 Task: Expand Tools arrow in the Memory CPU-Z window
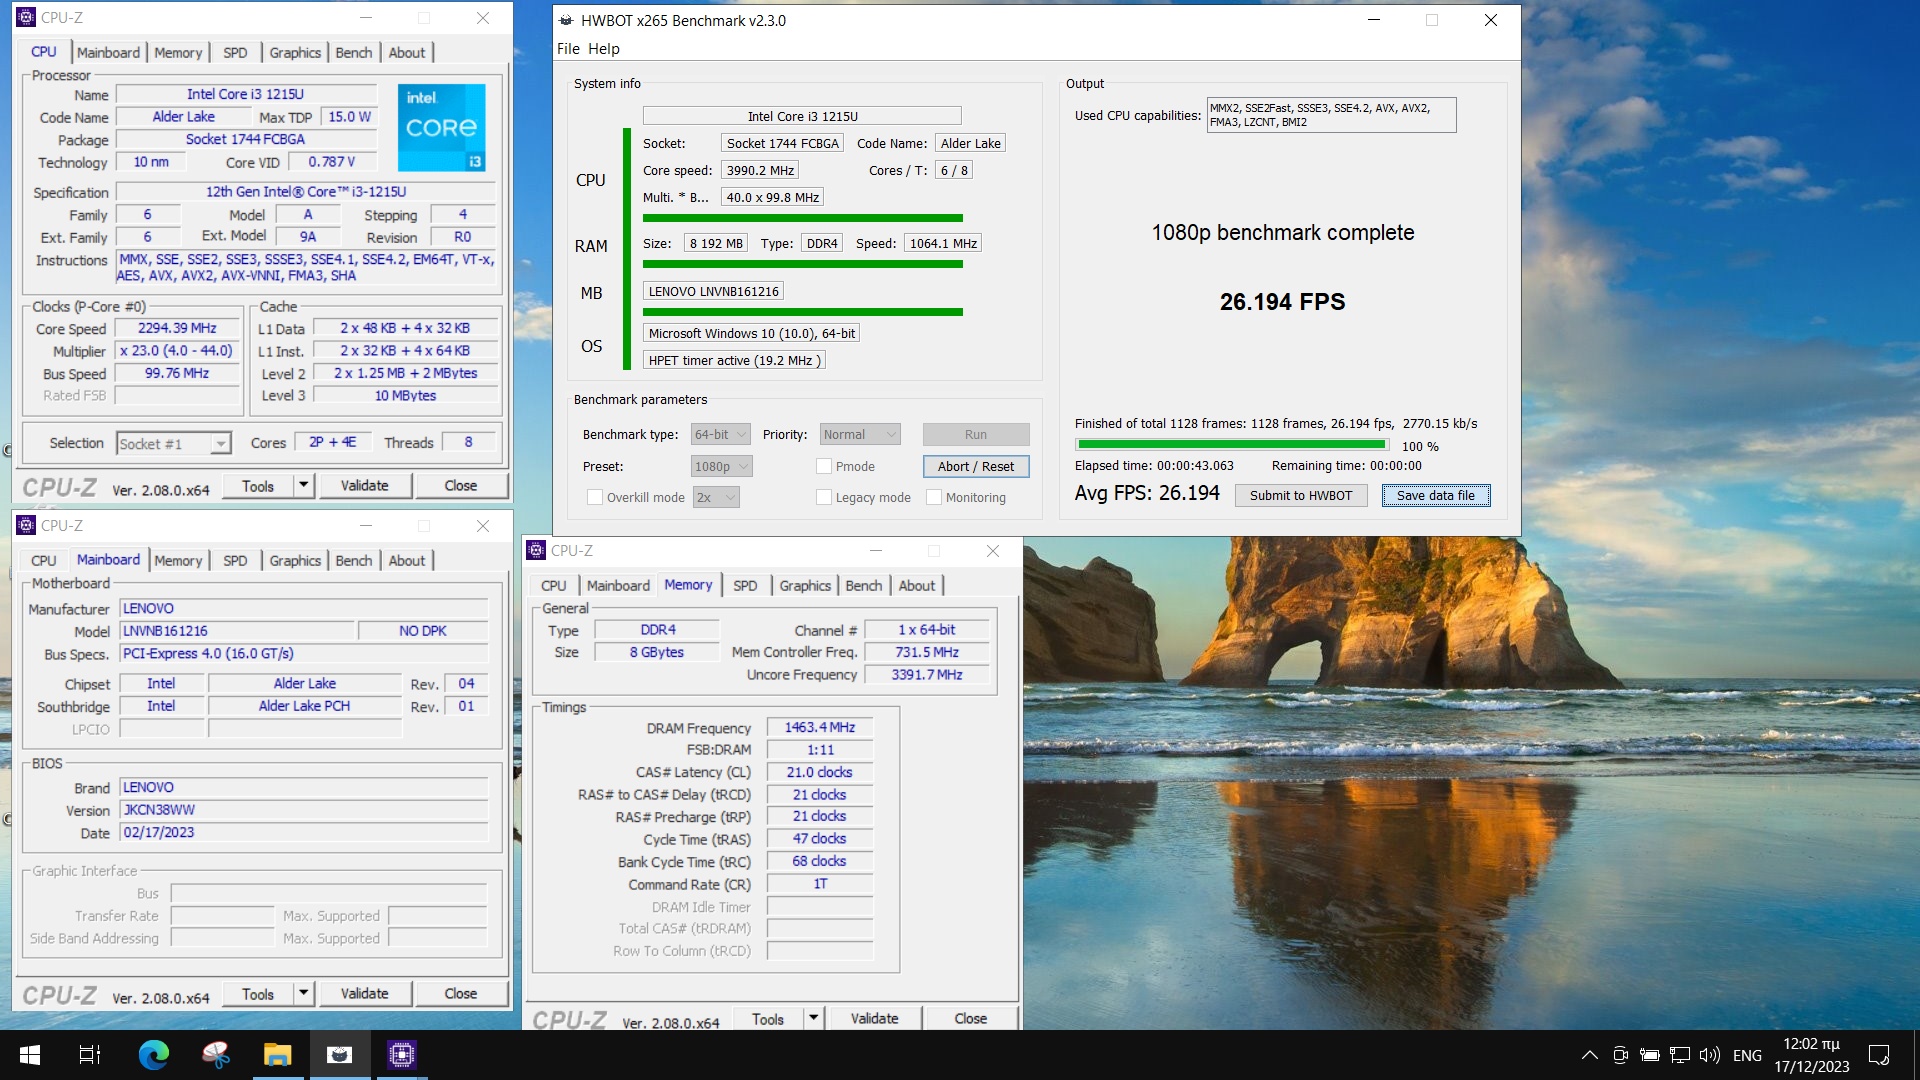814,1018
